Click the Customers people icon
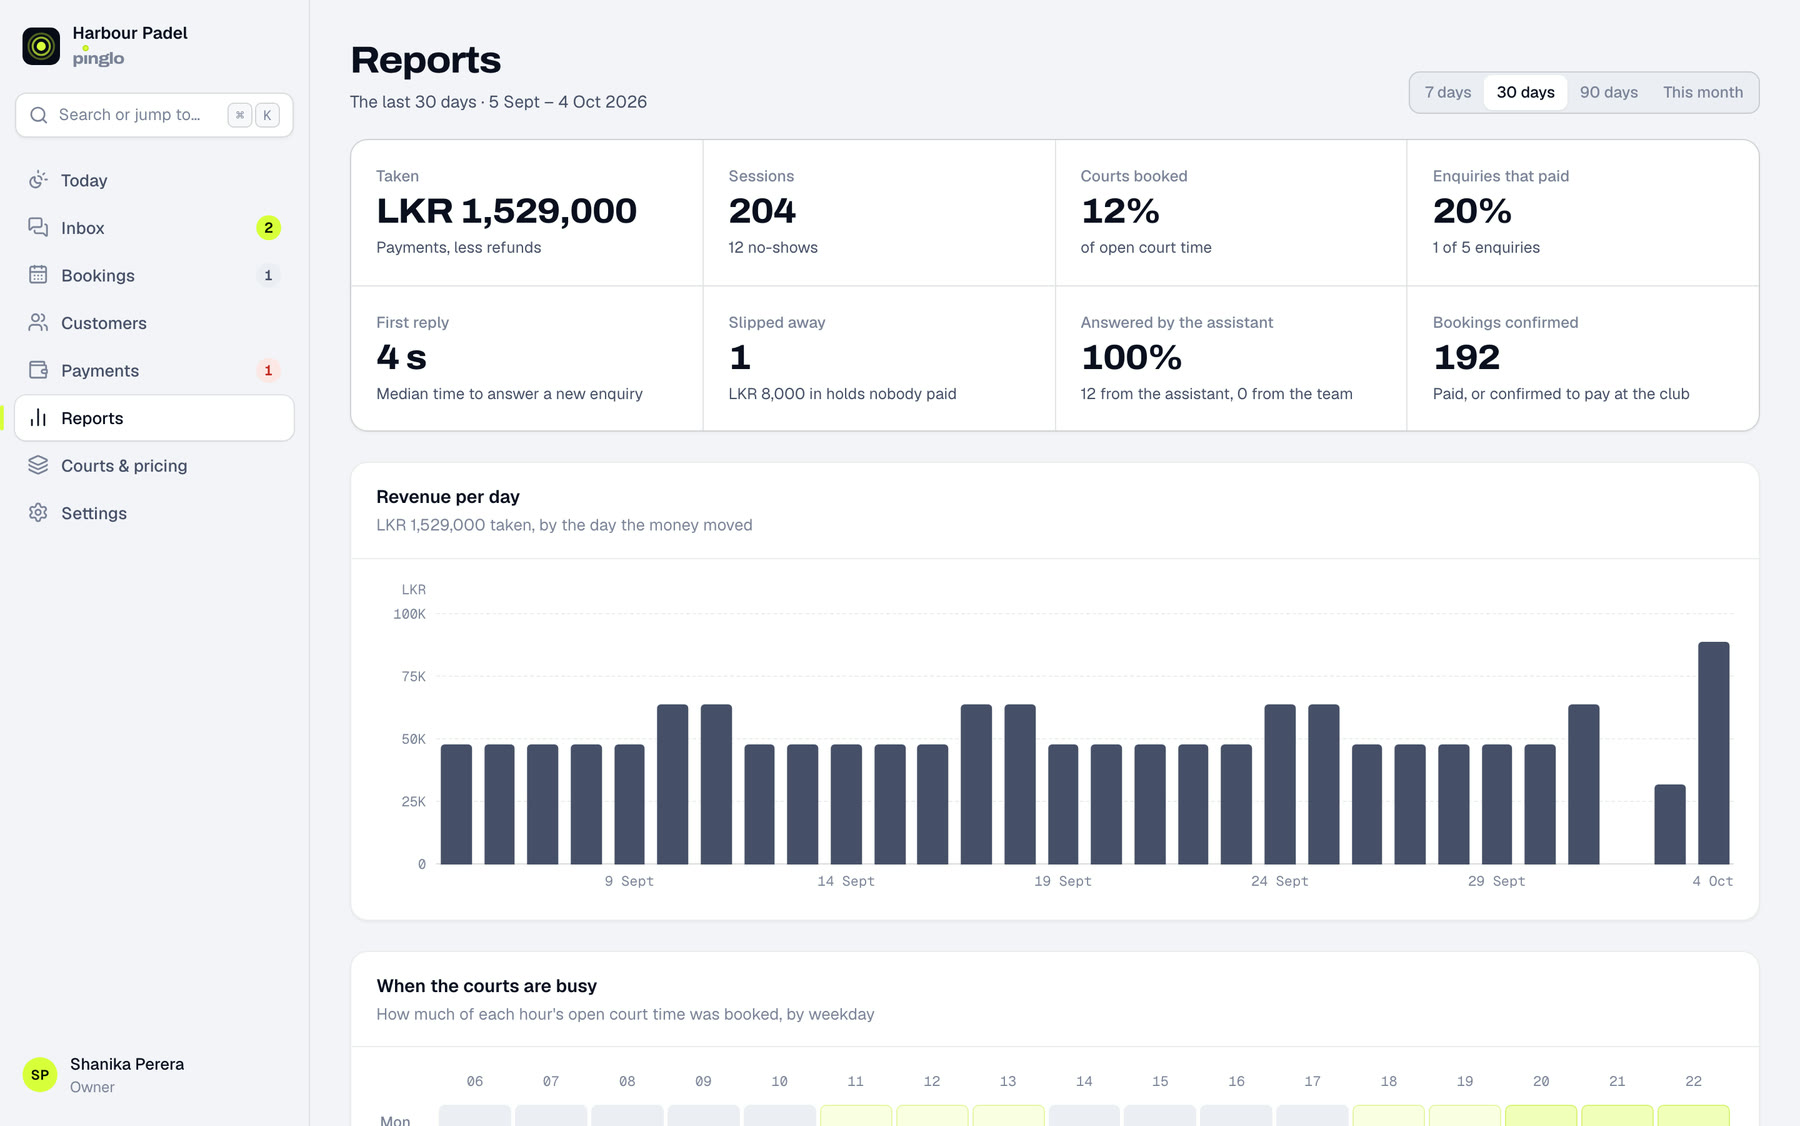 [x=38, y=322]
